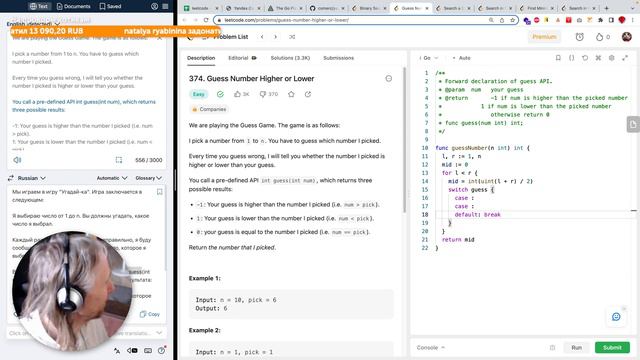Place cursor on code line 18 default: break
The width and height of the screenshot is (640, 360).
(477, 215)
